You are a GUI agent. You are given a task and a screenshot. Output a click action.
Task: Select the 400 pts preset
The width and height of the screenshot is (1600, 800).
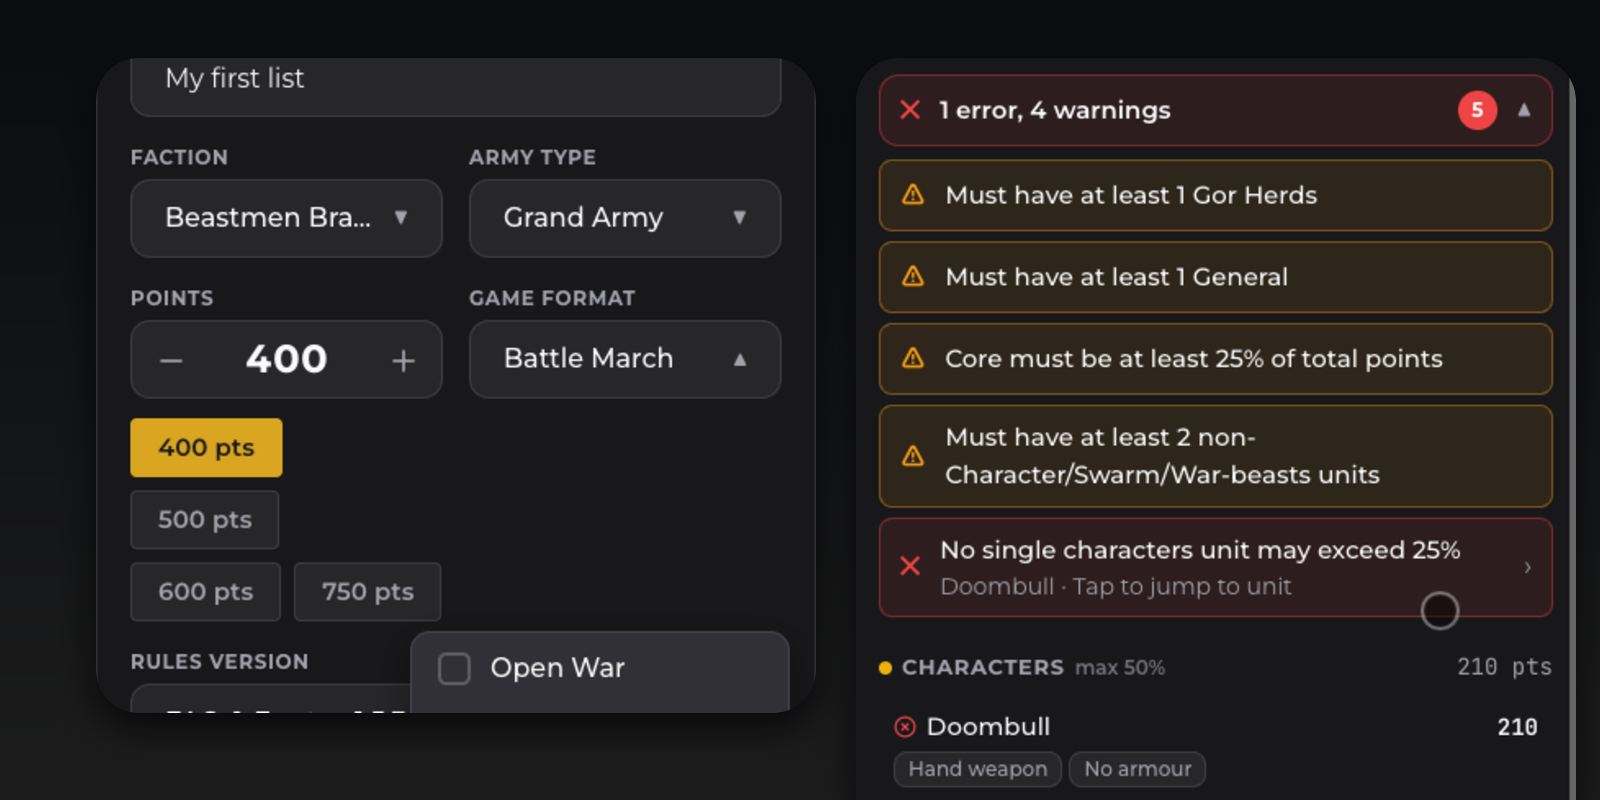(x=206, y=447)
